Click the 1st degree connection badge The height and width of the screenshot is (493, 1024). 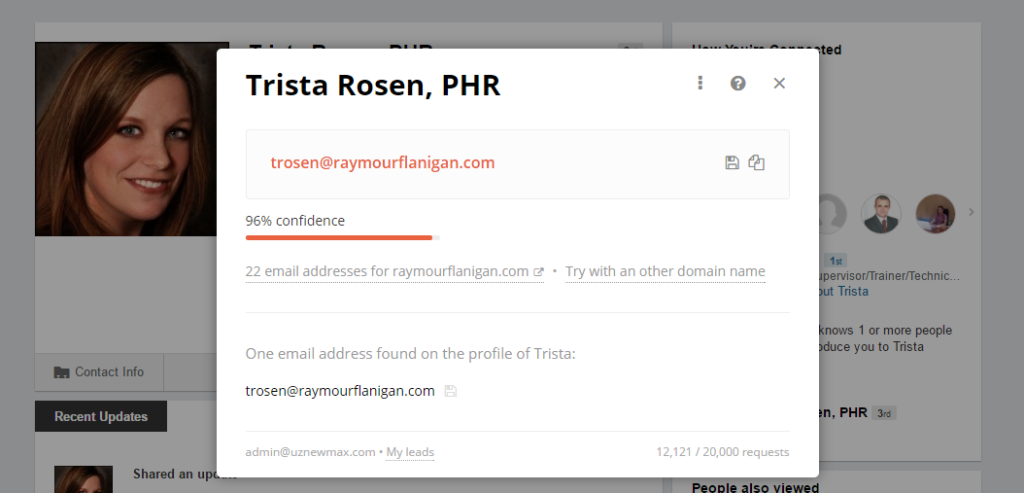click(835, 261)
